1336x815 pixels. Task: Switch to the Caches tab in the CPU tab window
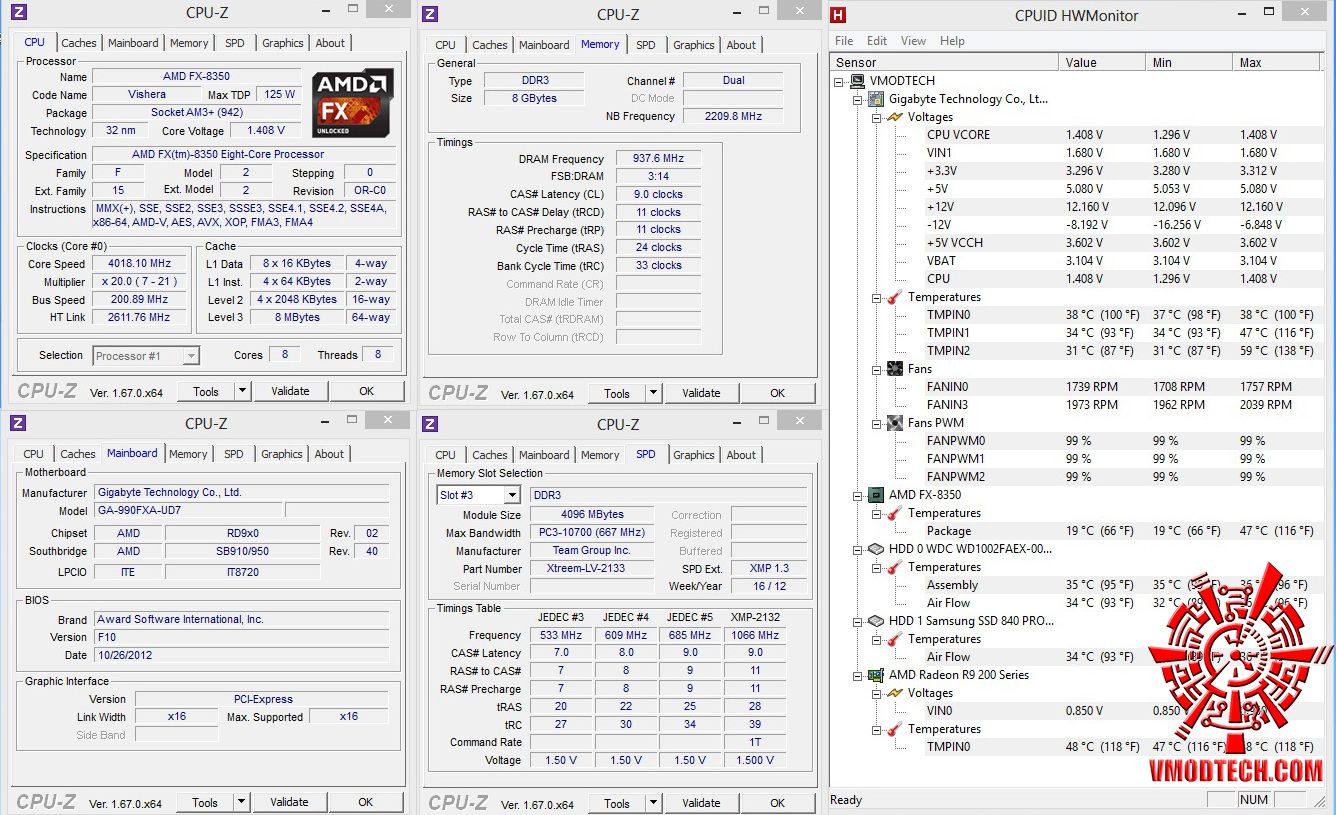(79, 43)
